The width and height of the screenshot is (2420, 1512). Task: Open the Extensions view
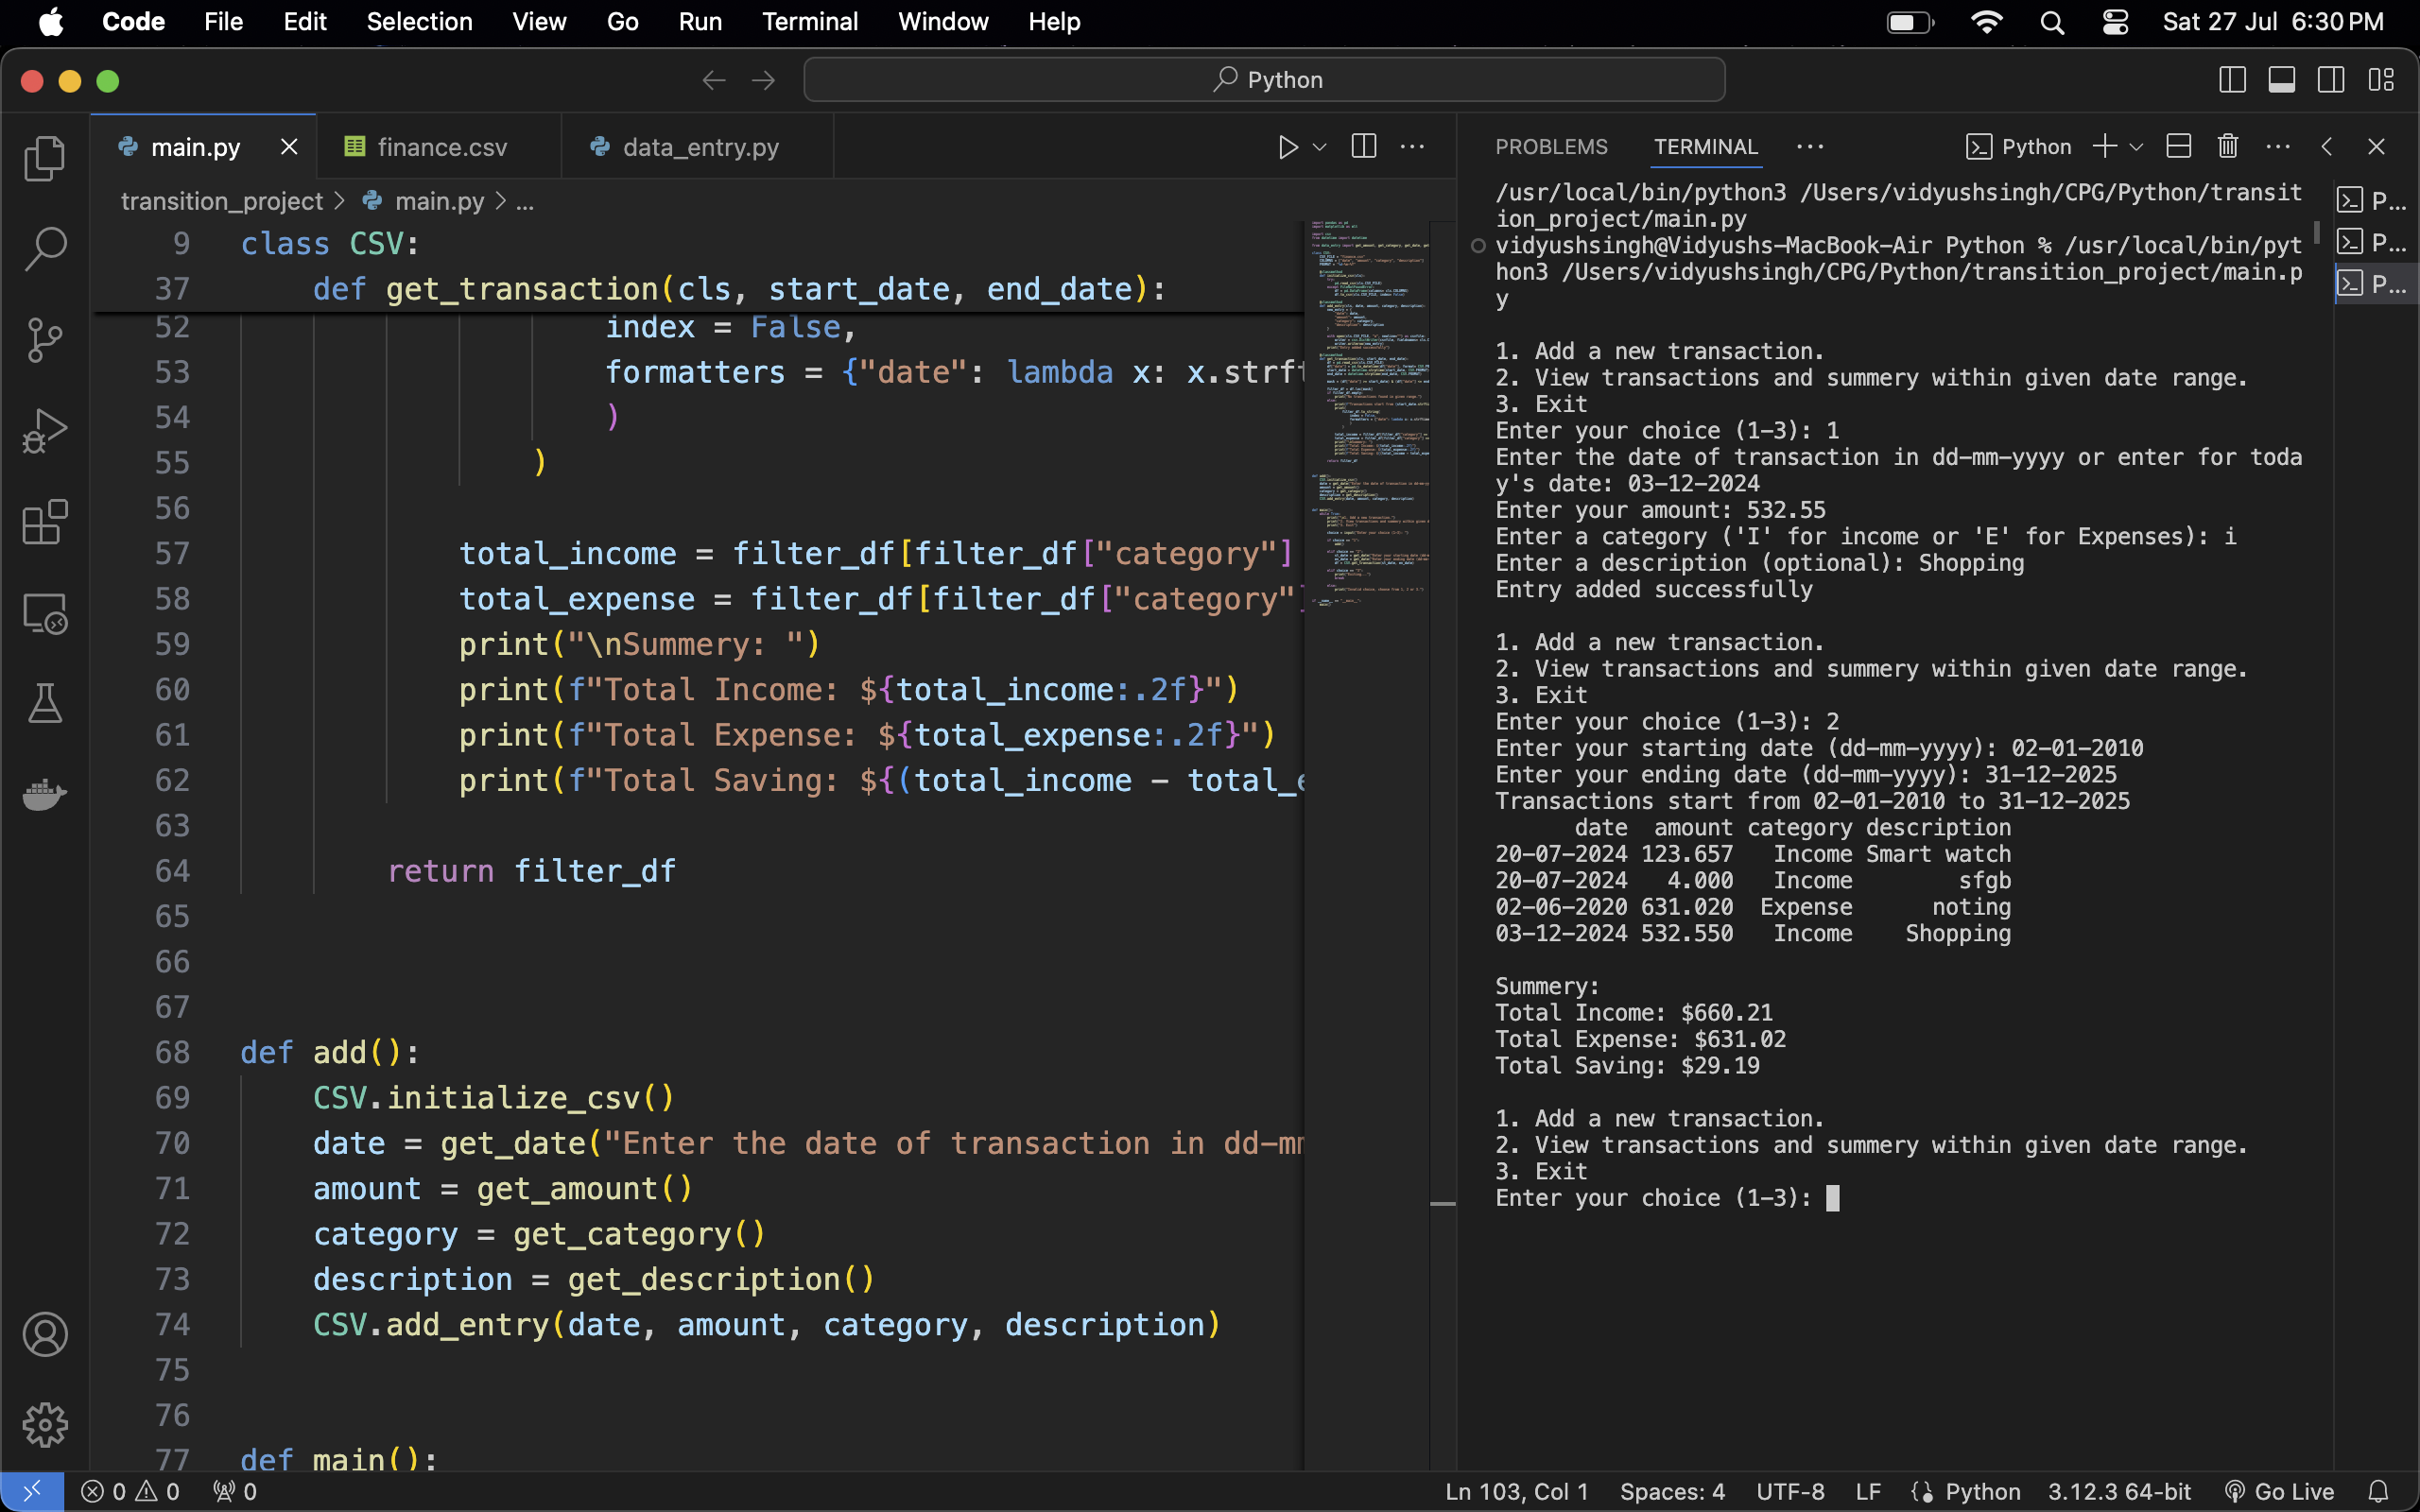[44, 522]
